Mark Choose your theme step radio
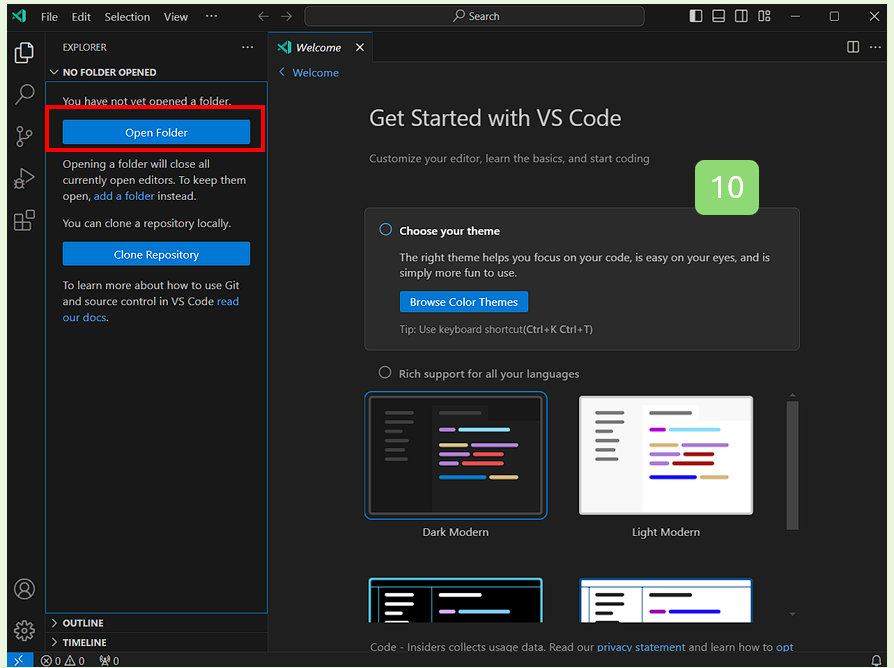The image size is (894, 668). 385,229
